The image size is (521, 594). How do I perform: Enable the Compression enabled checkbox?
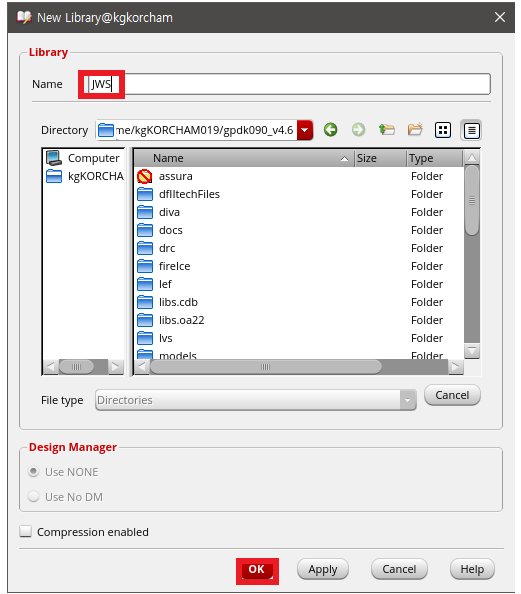point(25,531)
